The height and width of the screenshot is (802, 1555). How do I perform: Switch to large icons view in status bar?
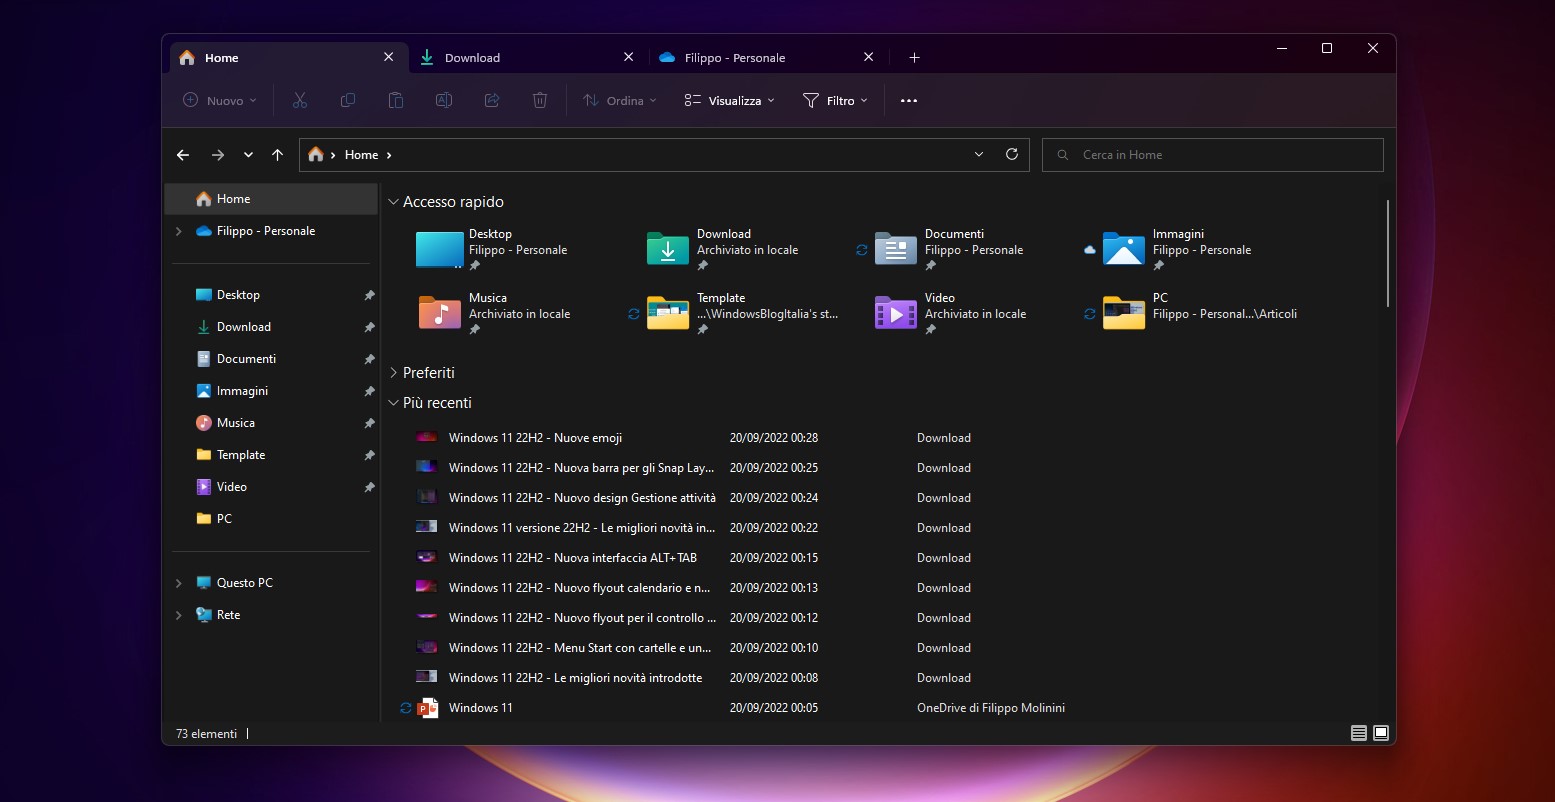(x=1381, y=733)
